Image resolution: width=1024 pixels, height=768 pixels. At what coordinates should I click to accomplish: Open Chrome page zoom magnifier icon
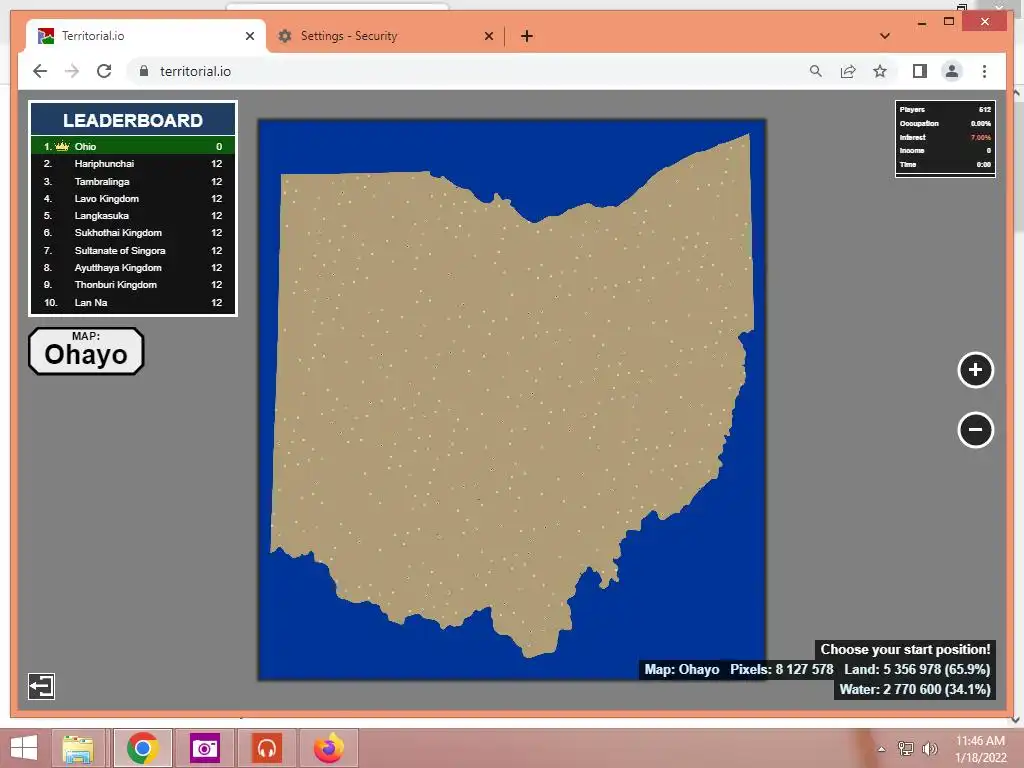point(816,71)
